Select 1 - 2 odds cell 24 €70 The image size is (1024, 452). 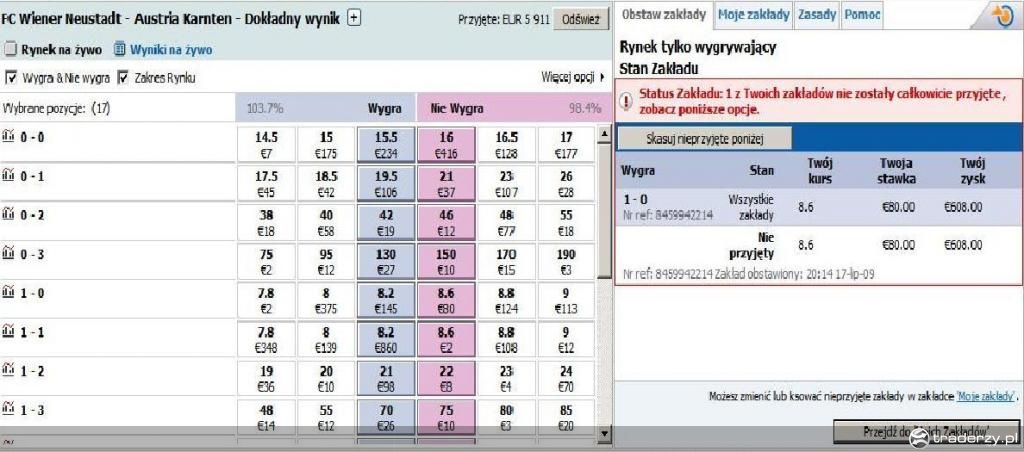pyautogui.click(x=566, y=378)
